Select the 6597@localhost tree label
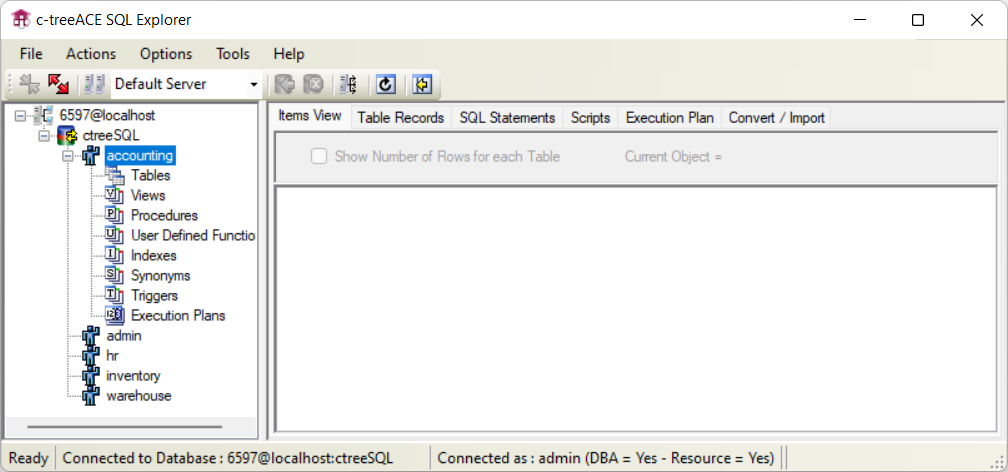The height and width of the screenshot is (472, 1008). point(107,116)
